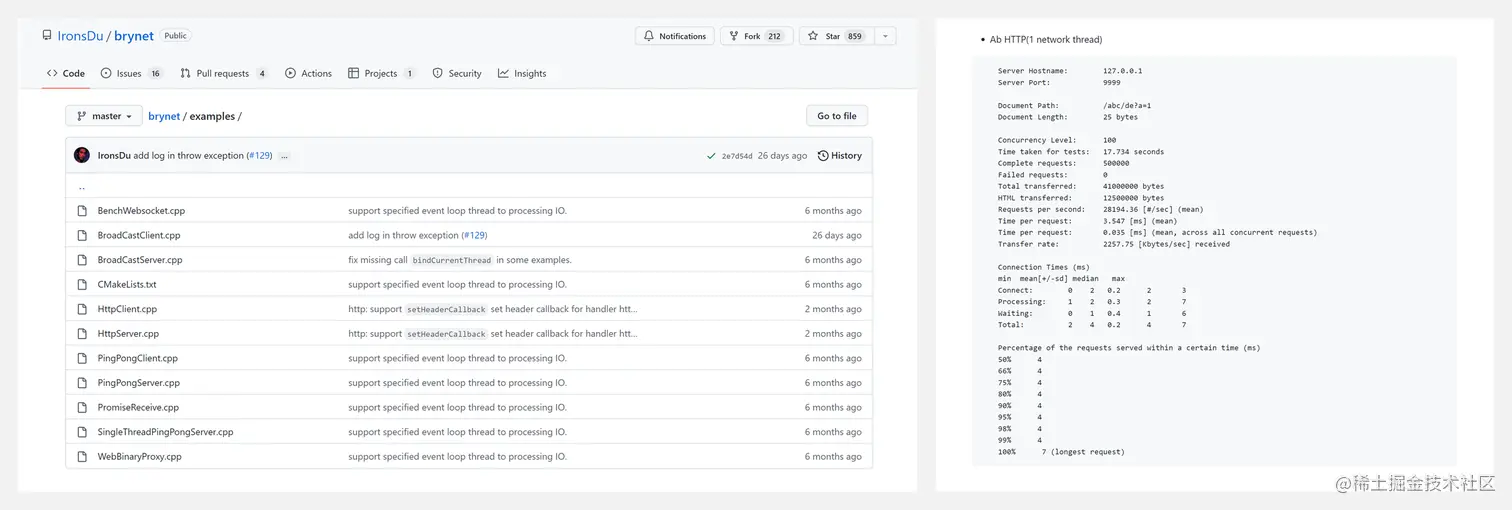The width and height of the screenshot is (1512, 510).
Task: Click the Star count 859
Action: click(x=854, y=36)
